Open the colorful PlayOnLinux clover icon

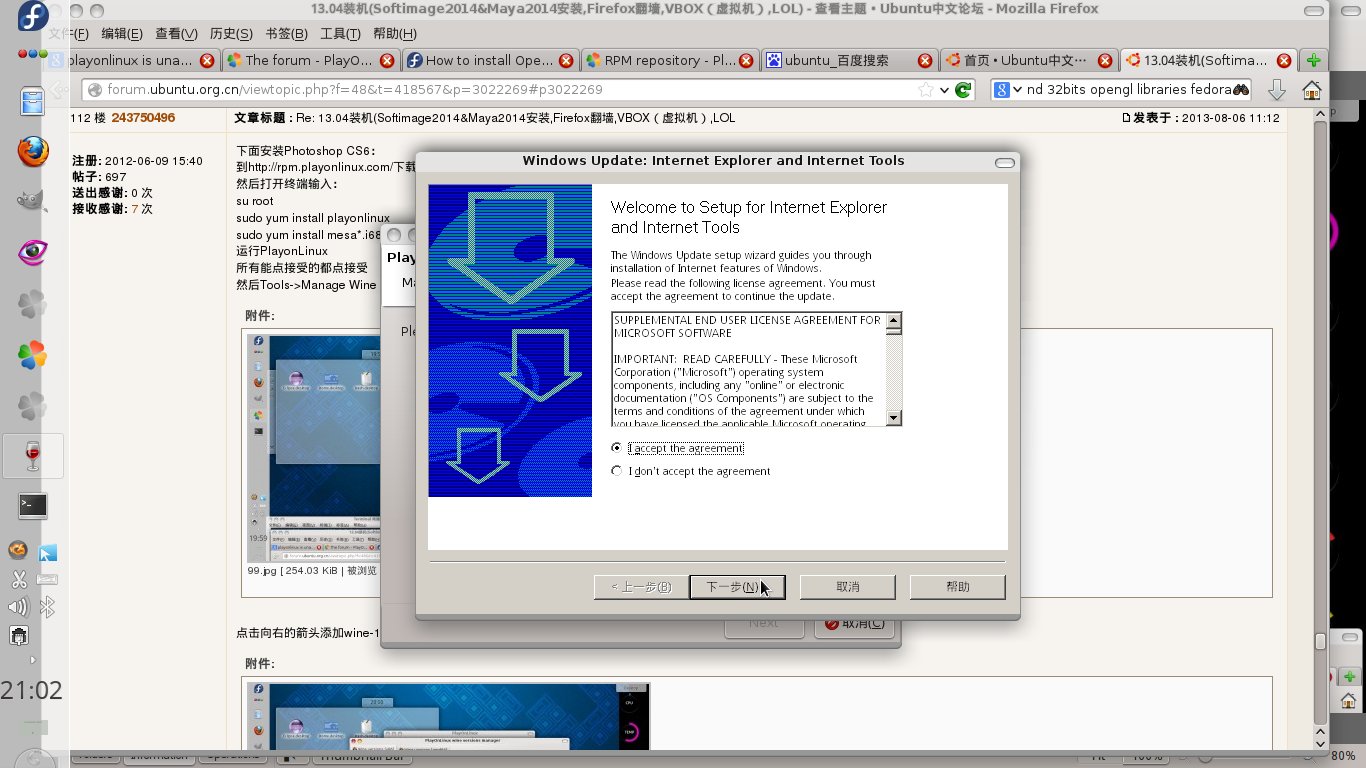tap(33, 354)
